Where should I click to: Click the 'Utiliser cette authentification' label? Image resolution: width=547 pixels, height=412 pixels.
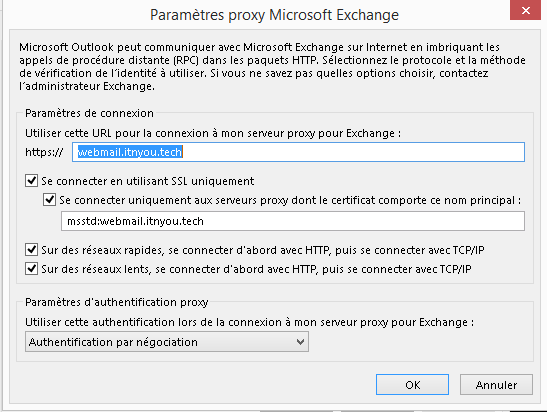249,322
